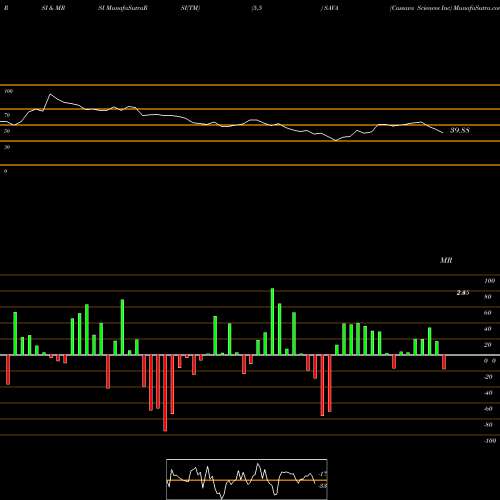Click the MR axis label 60
500x500 pixels.
tap(488, 313)
